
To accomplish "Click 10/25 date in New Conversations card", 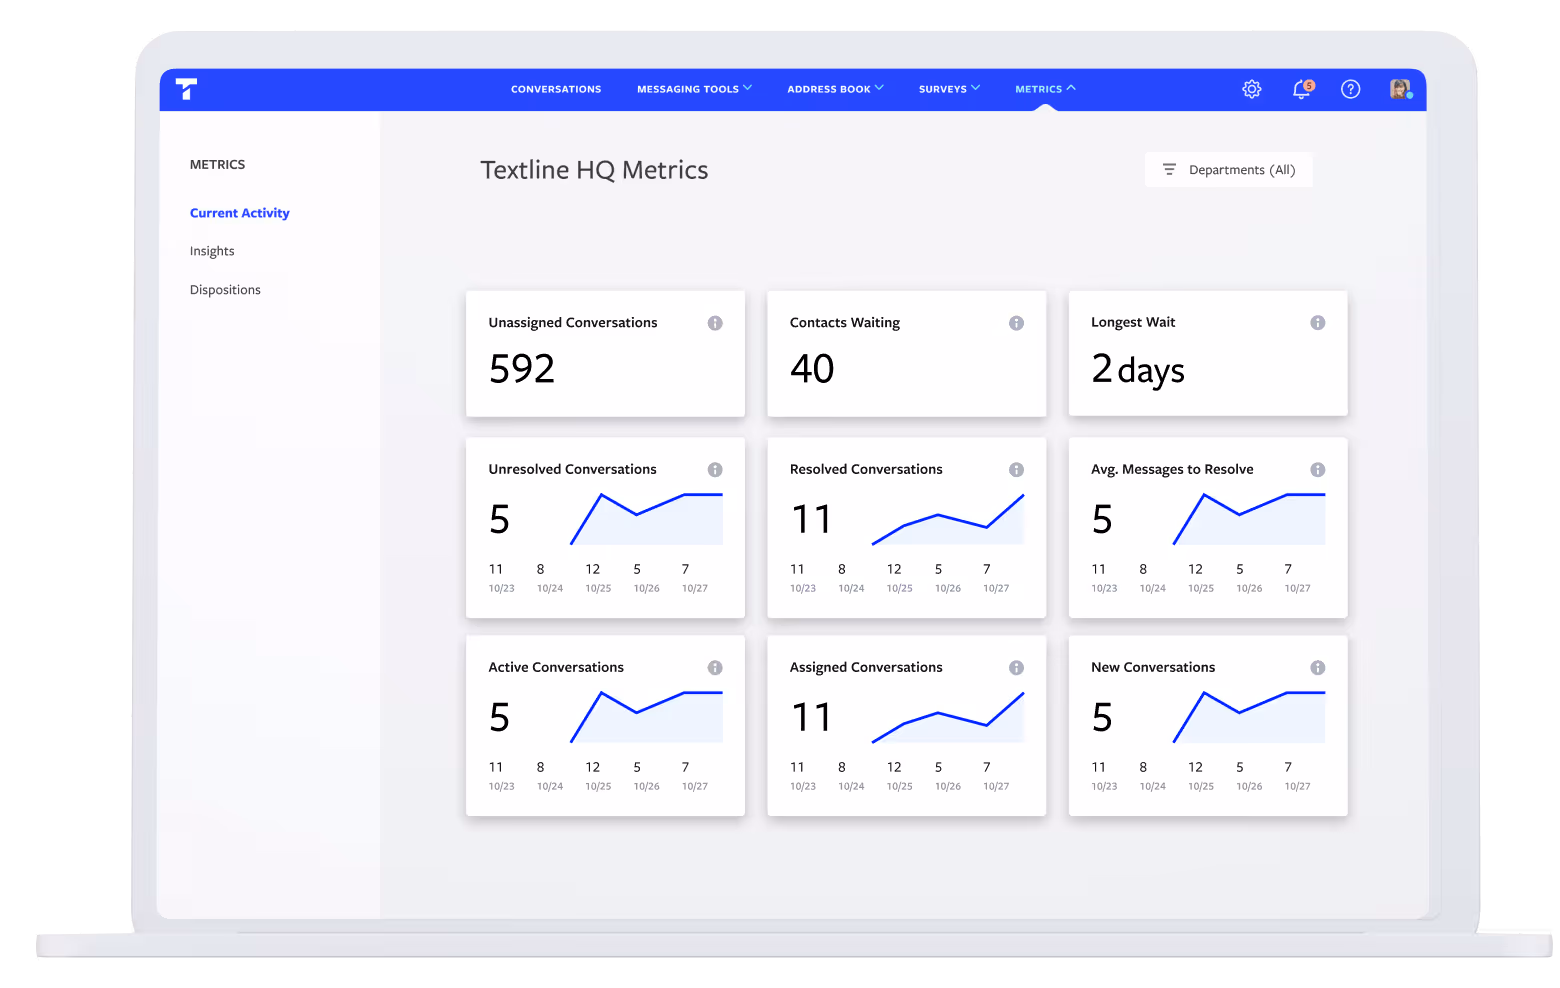I will tap(1201, 786).
